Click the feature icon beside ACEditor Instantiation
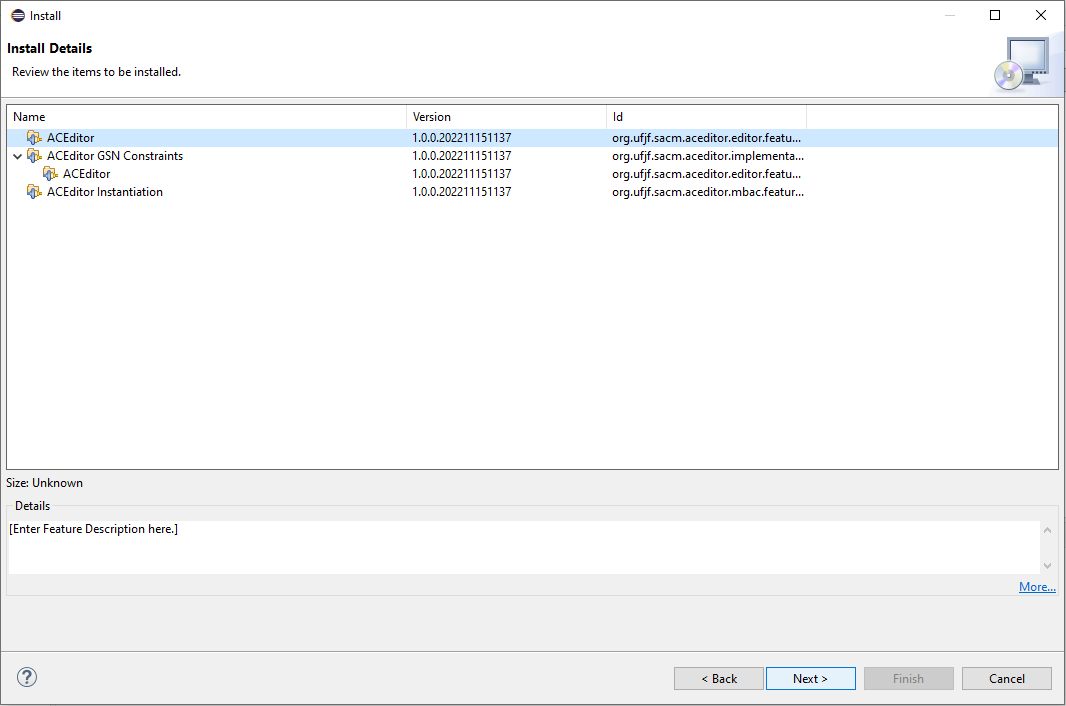Screen dimensions: 1066x706 (x=34, y=192)
